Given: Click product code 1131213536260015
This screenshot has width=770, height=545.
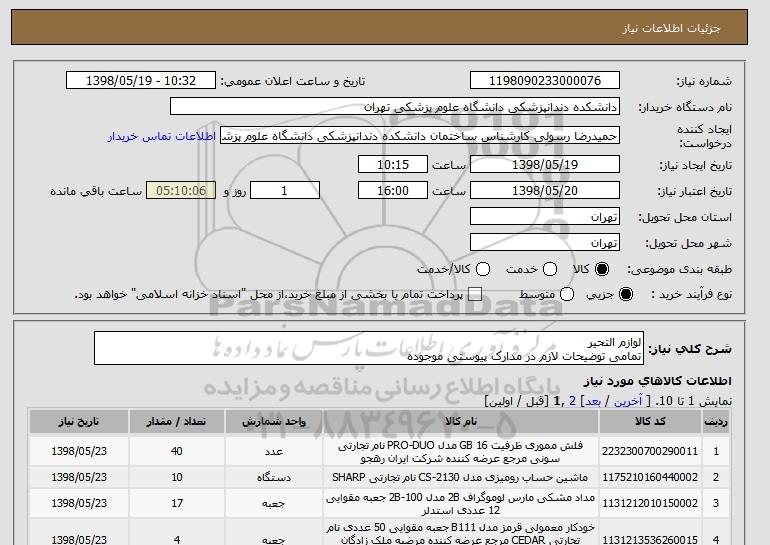Looking at the screenshot, I should [x=650, y=540].
